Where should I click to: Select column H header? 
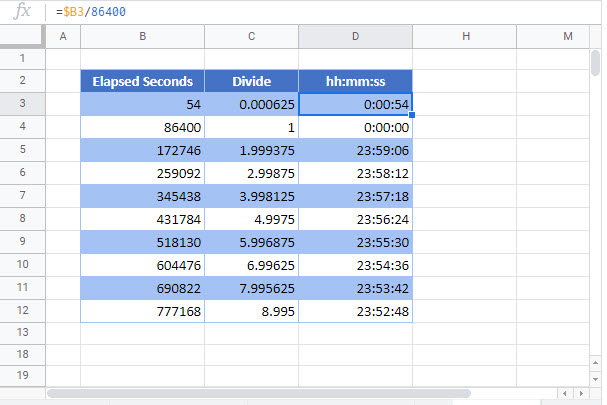tap(465, 36)
